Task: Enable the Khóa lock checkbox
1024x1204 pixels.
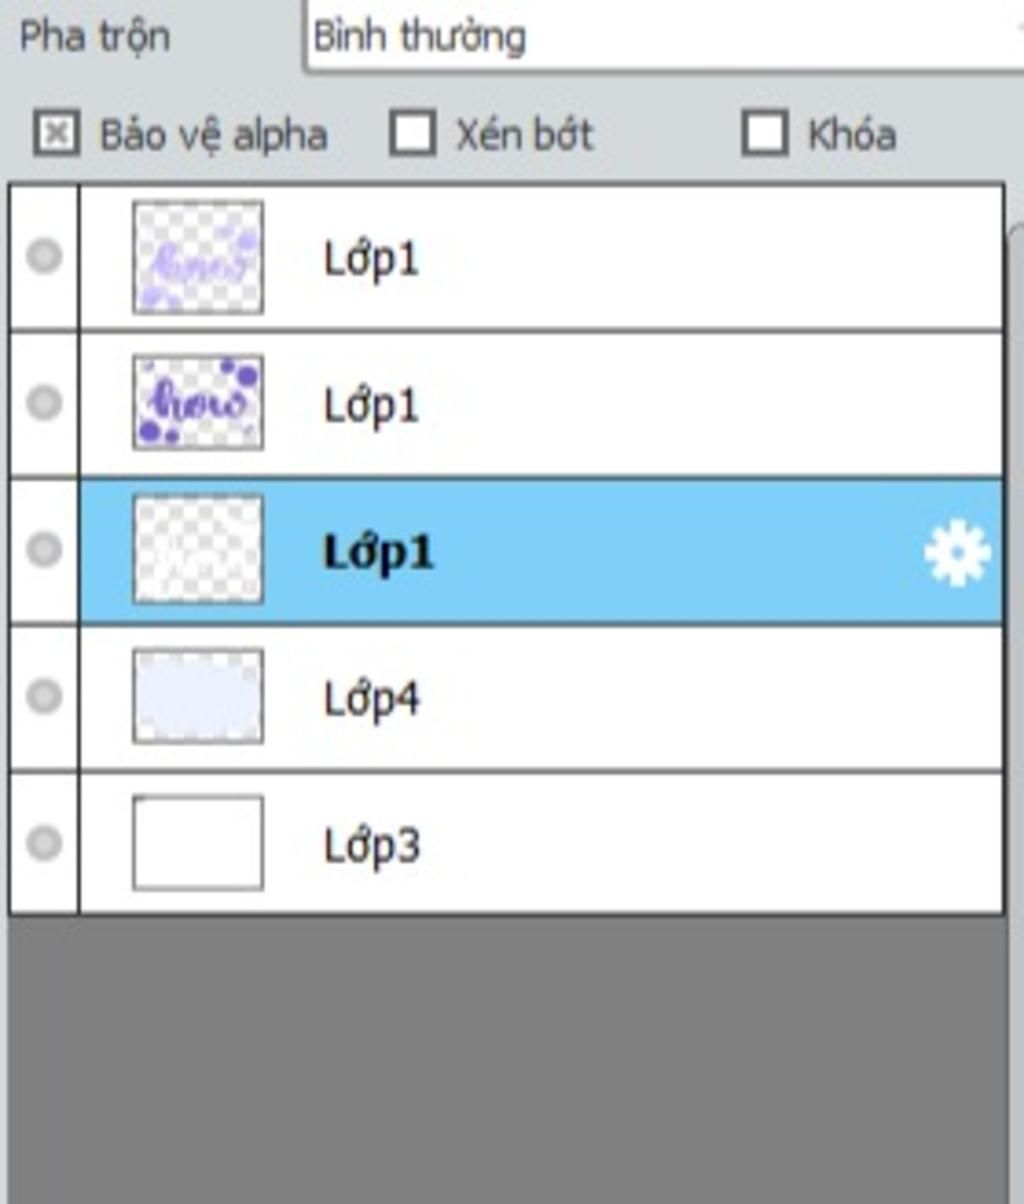Action: 765,134
